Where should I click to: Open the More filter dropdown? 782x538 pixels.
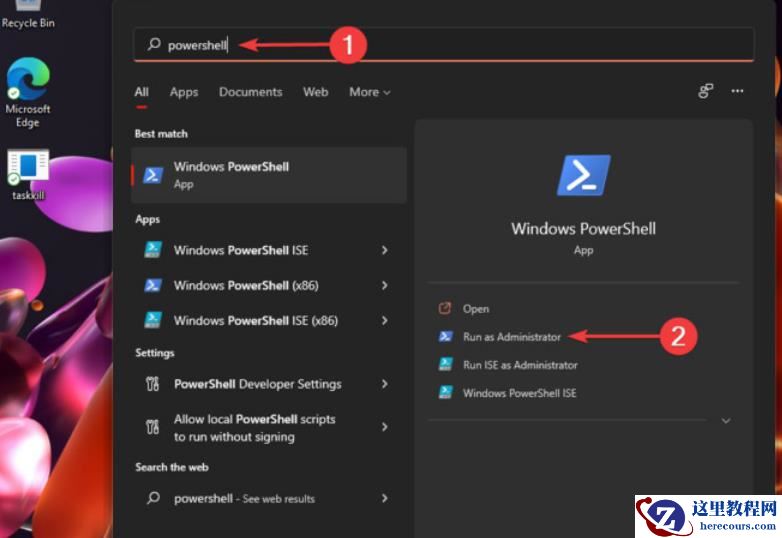(370, 92)
